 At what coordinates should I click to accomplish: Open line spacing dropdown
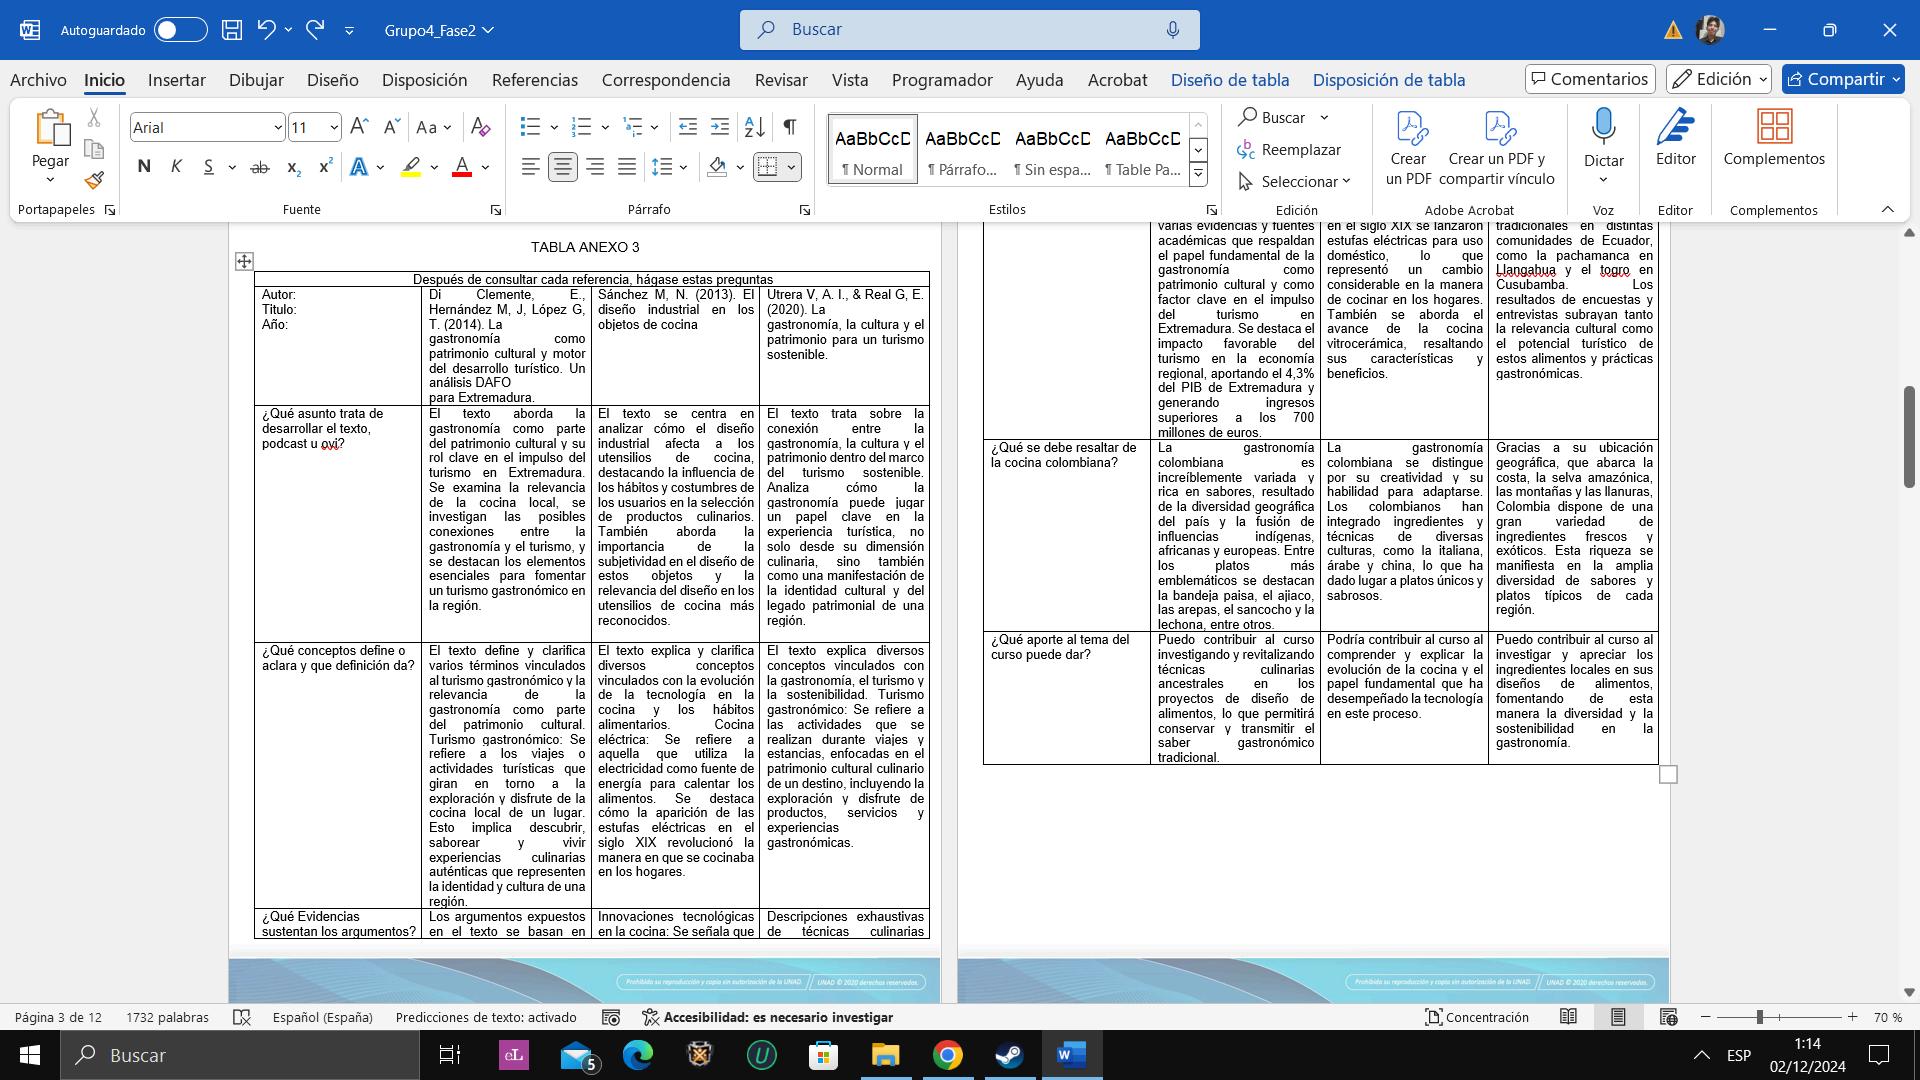coord(683,167)
